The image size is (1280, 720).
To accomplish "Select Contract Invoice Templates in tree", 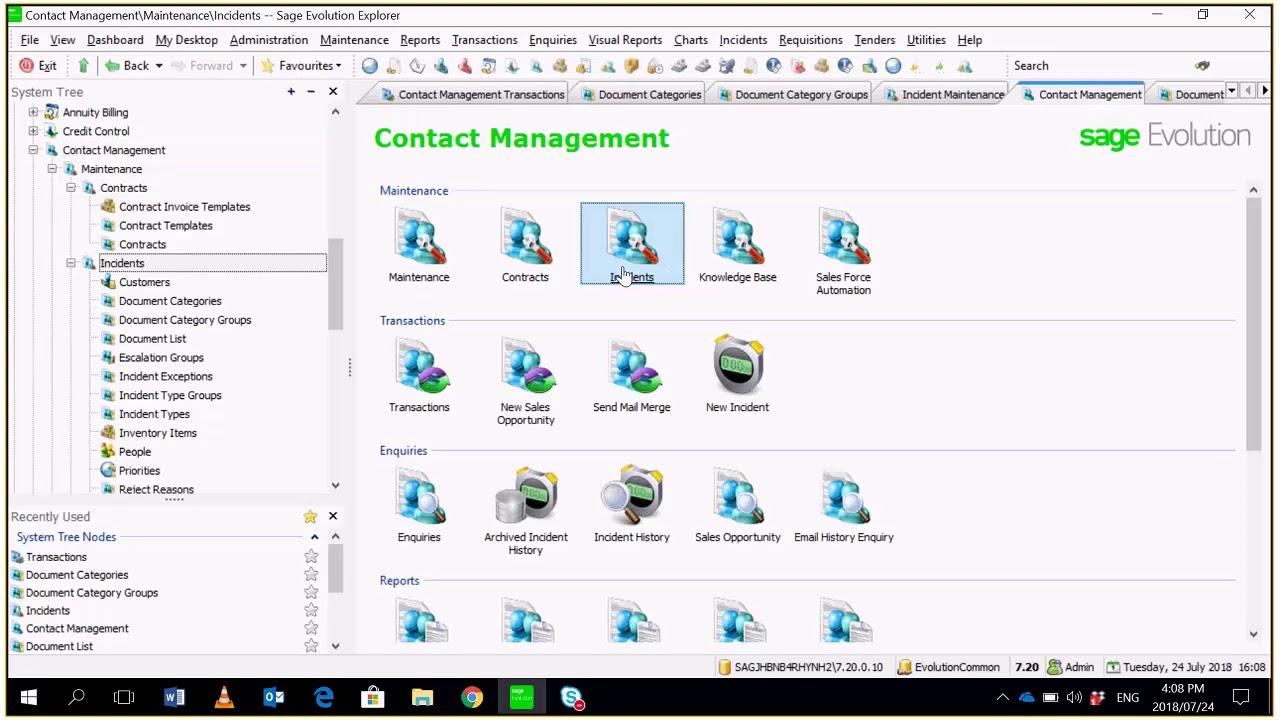I will (x=185, y=207).
